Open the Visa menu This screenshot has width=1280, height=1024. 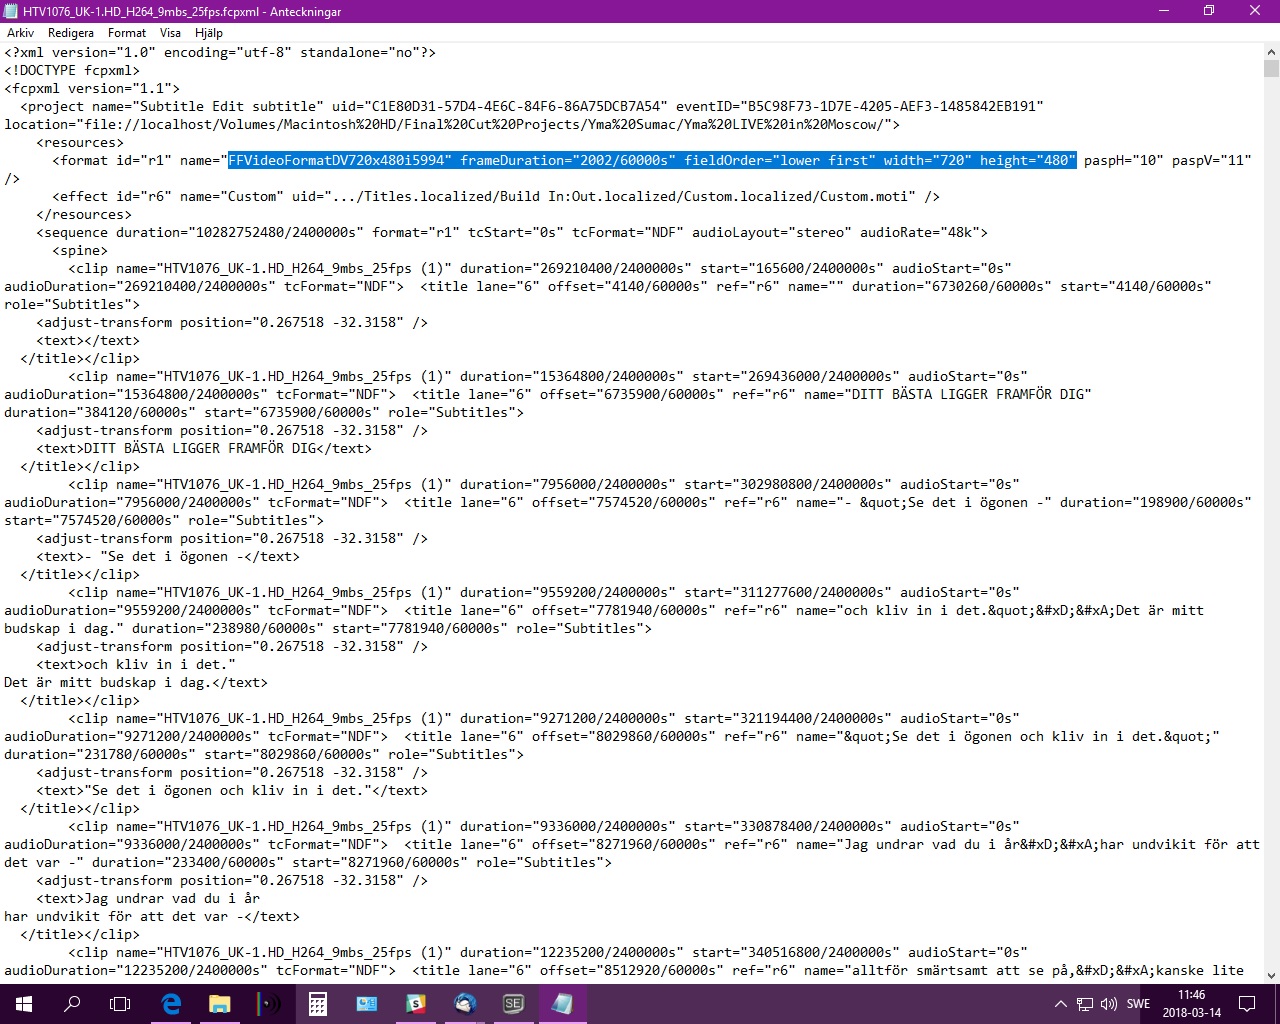(169, 32)
